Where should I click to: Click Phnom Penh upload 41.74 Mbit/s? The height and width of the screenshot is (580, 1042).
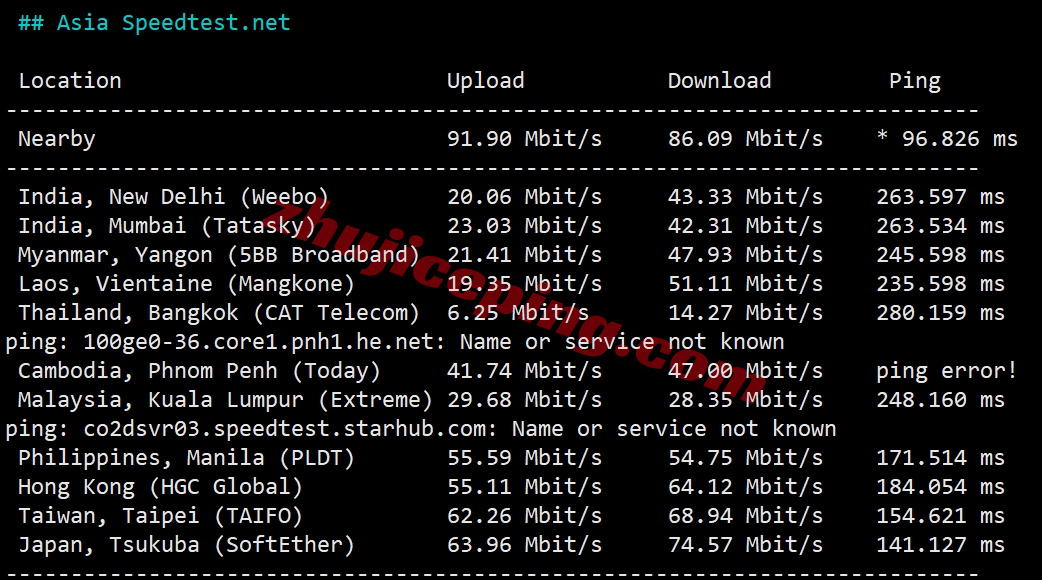(x=524, y=371)
